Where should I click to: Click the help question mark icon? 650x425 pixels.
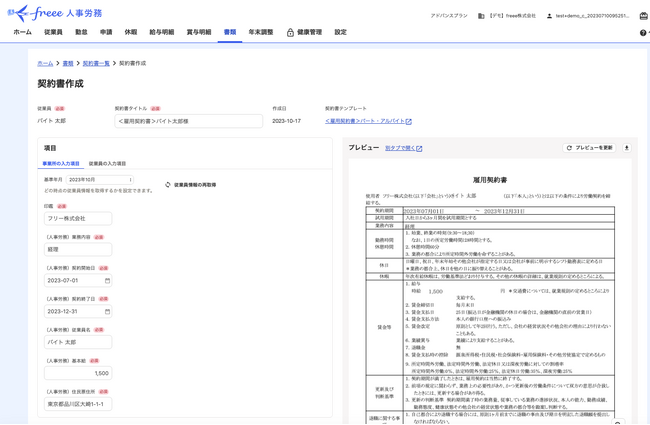(x=643, y=33)
